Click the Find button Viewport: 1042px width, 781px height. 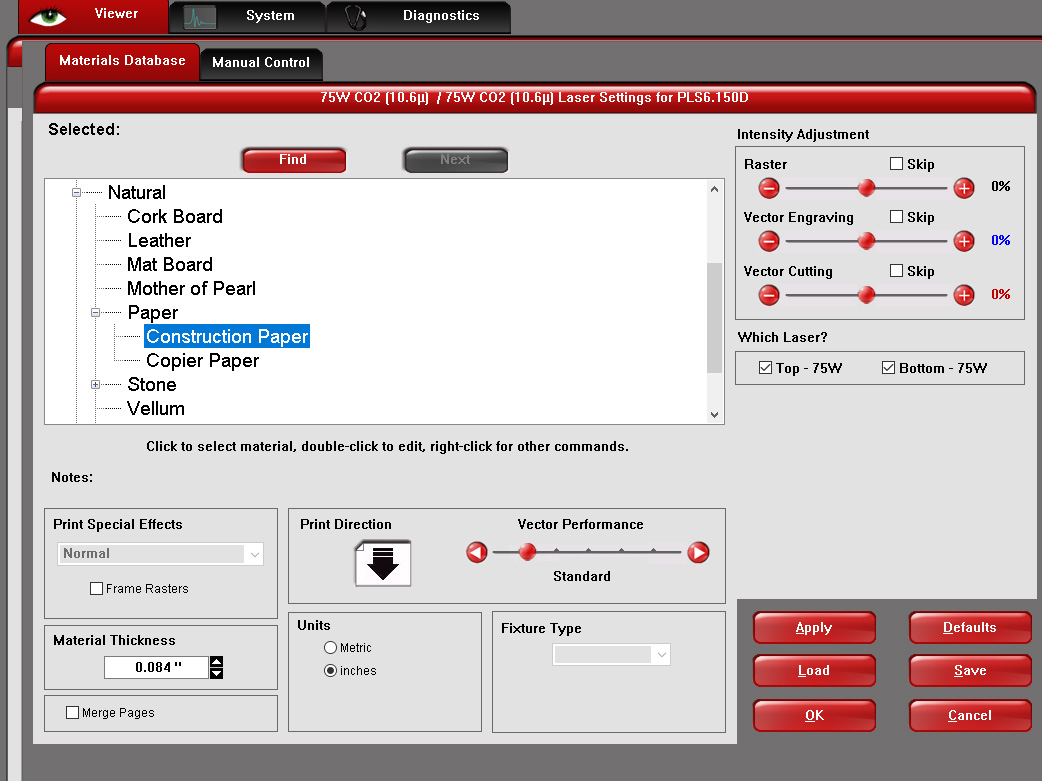(x=294, y=160)
